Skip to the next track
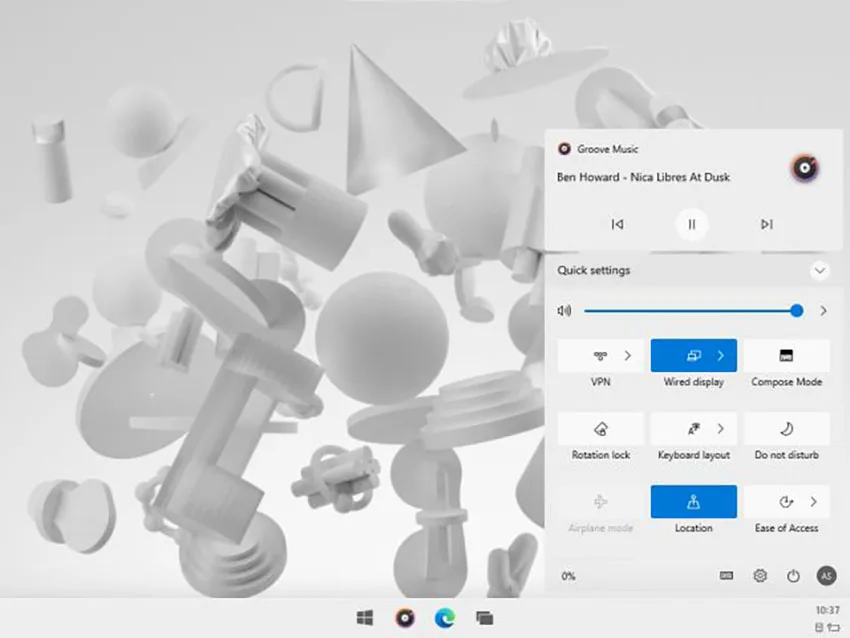 pyautogui.click(x=767, y=224)
